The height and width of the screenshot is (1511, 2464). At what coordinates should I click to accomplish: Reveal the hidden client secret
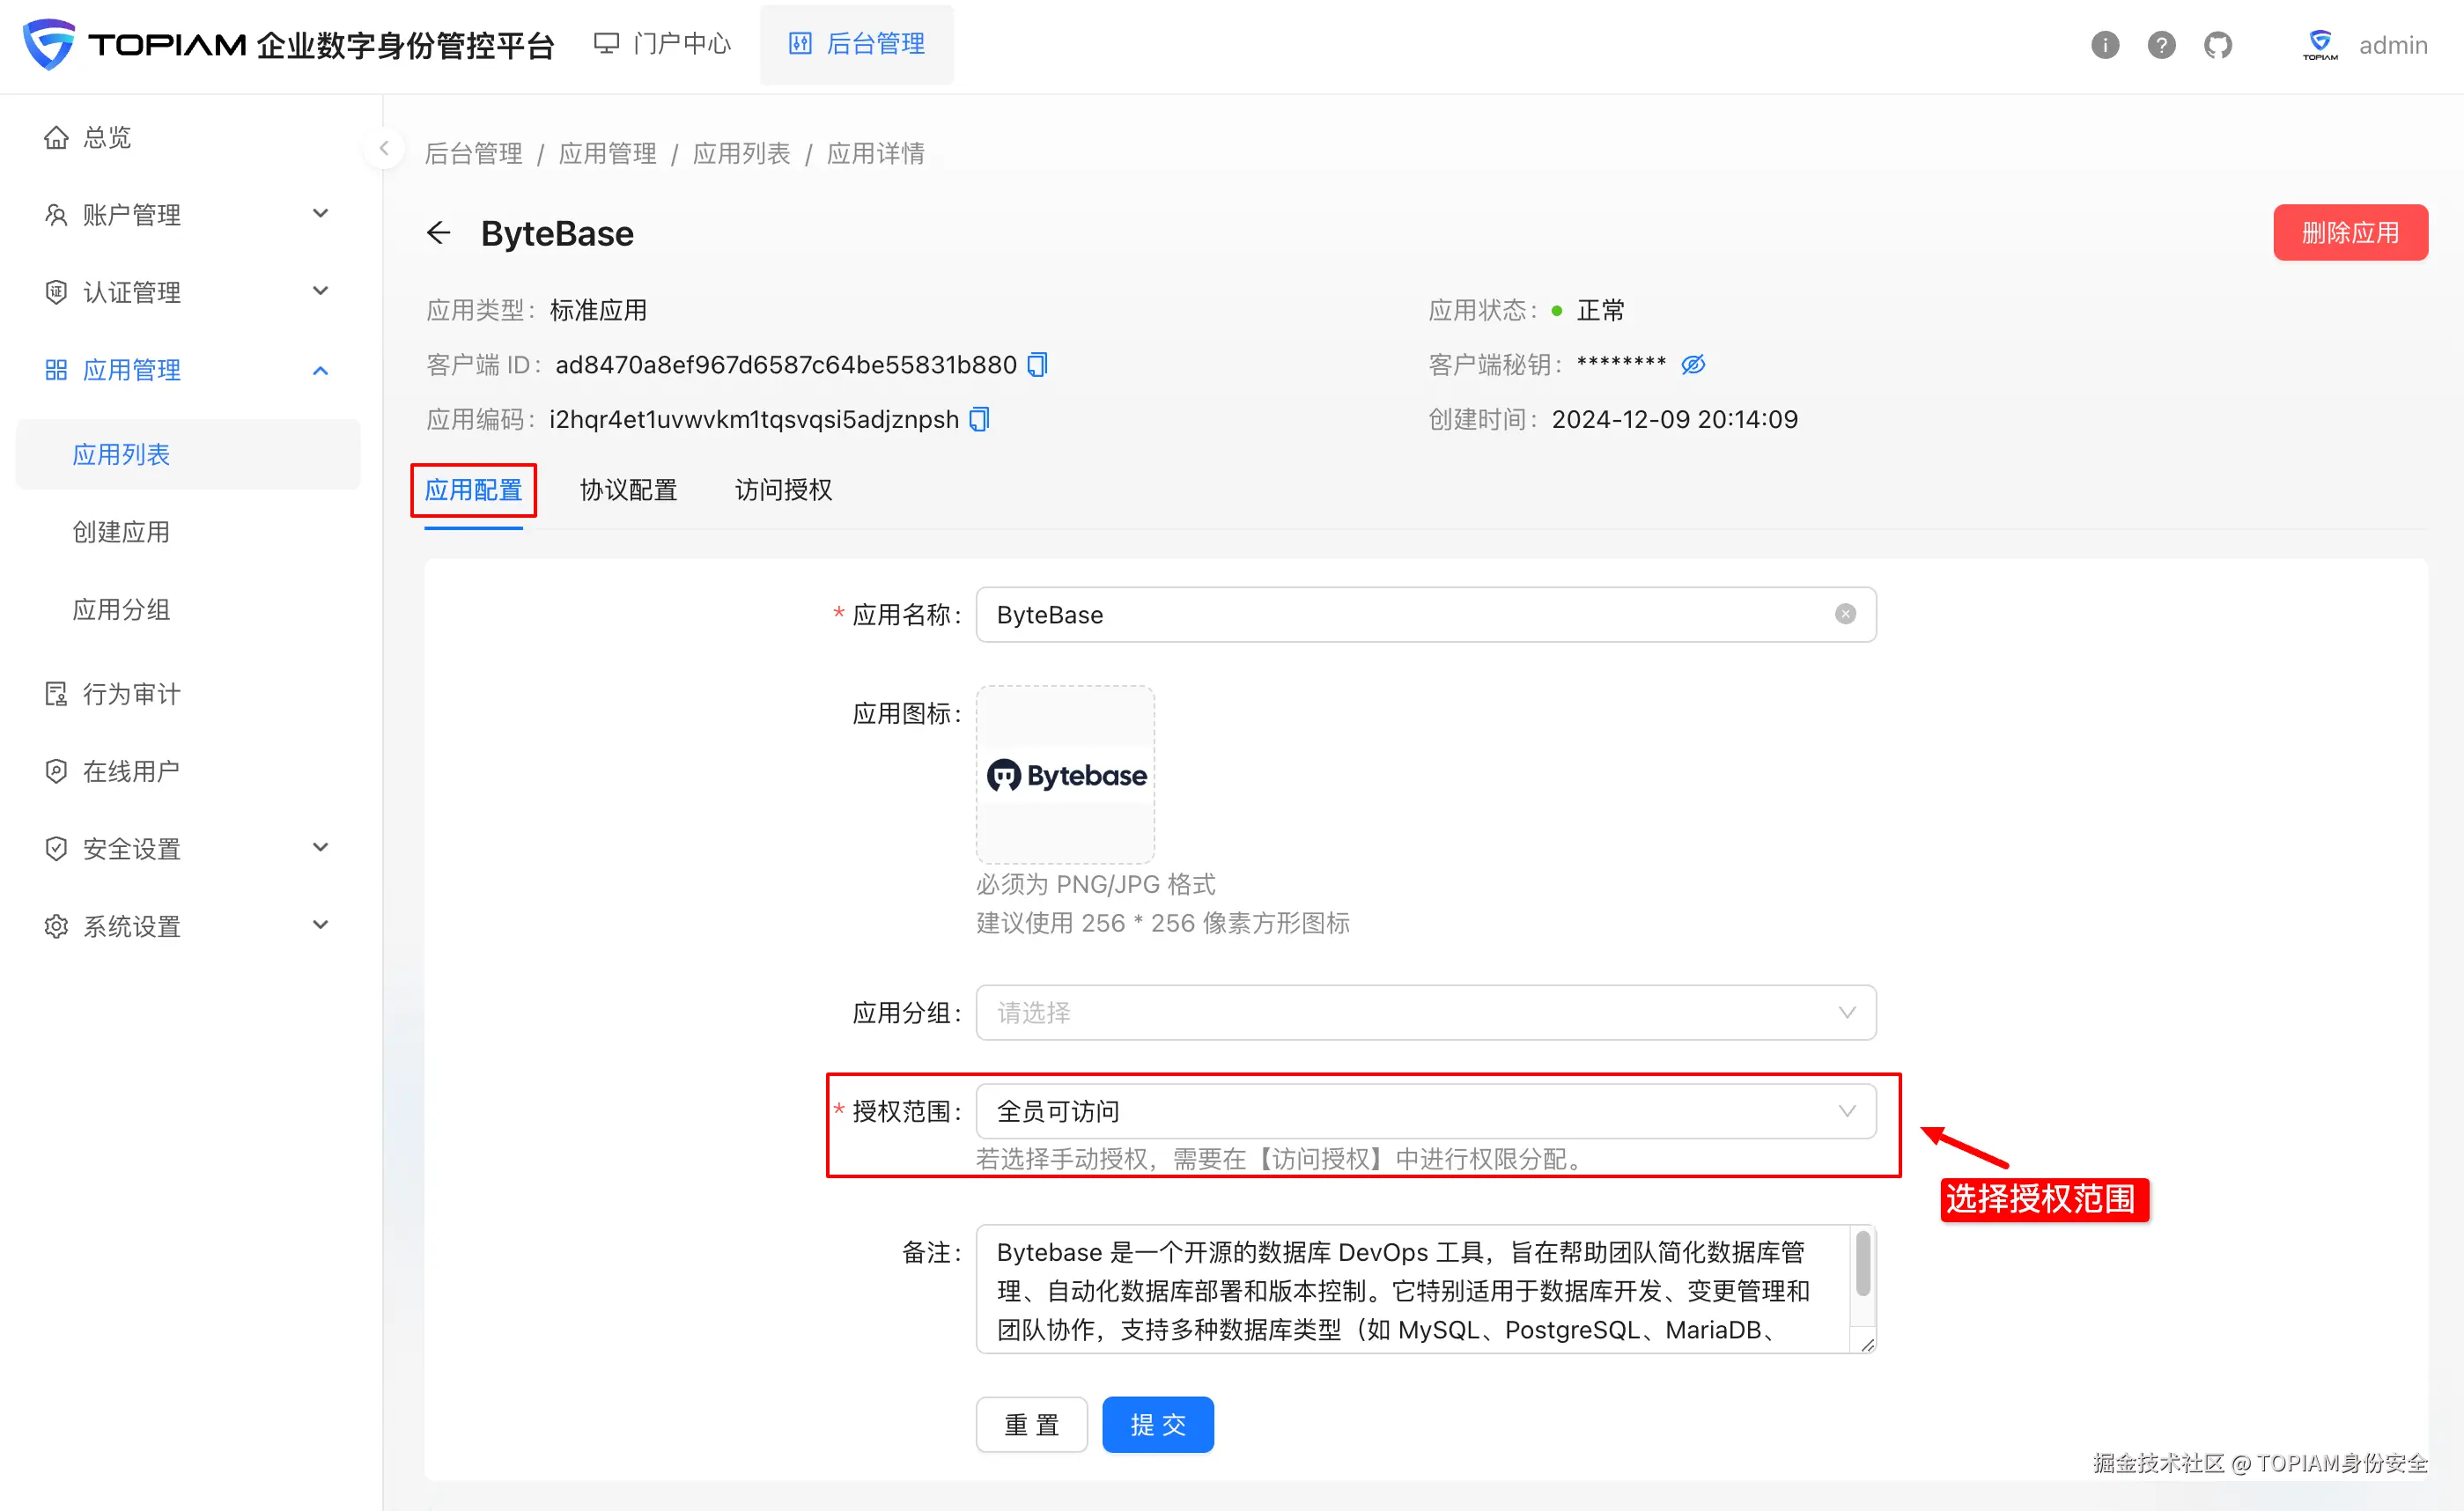tap(1692, 365)
